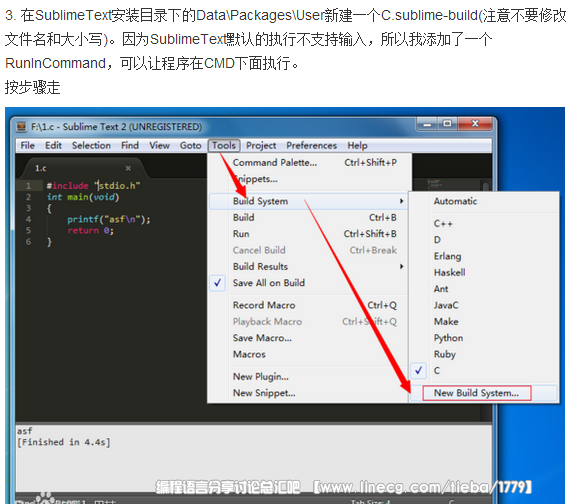Click Build (Ctrl+B) menu item
The width and height of the screenshot is (582, 504).
tap(309, 217)
